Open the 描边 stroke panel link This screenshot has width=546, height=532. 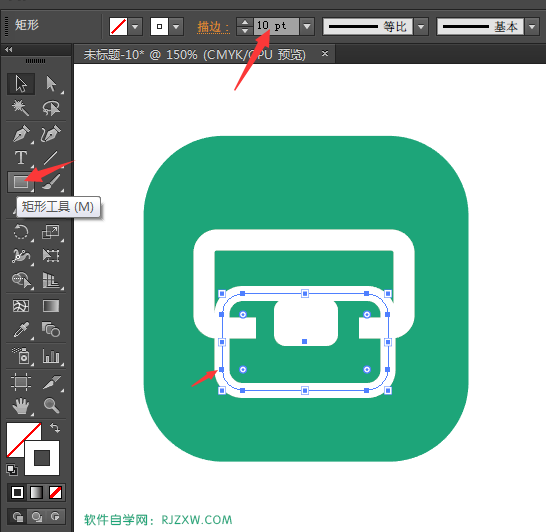click(x=213, y=27)
